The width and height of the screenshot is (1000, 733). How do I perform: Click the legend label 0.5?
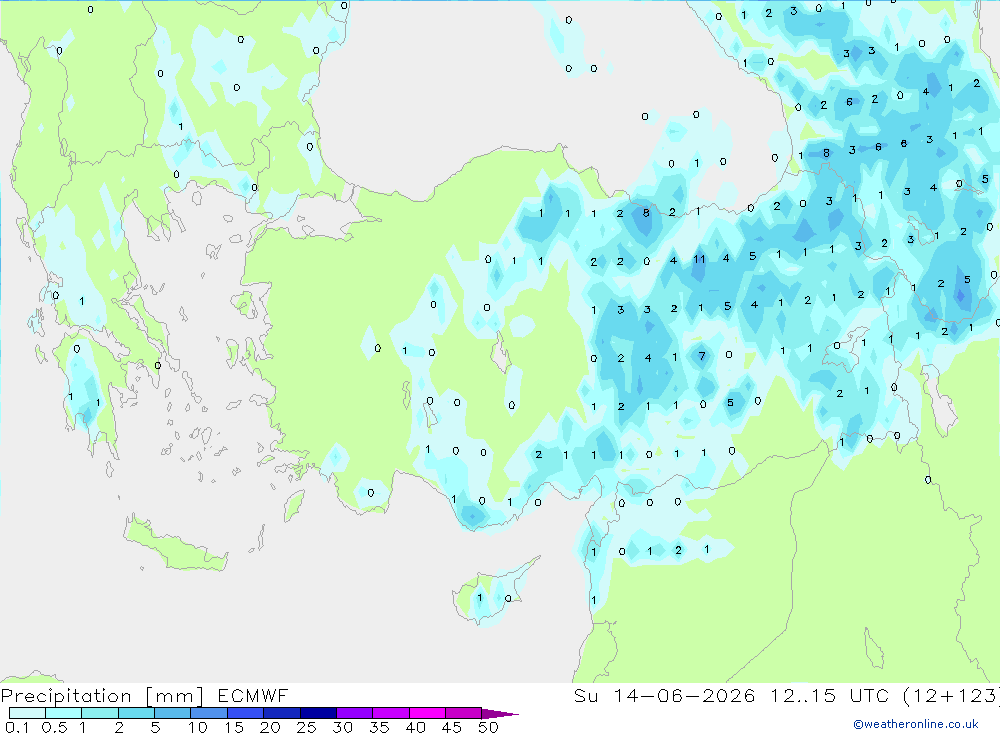[x=54, y=727]
